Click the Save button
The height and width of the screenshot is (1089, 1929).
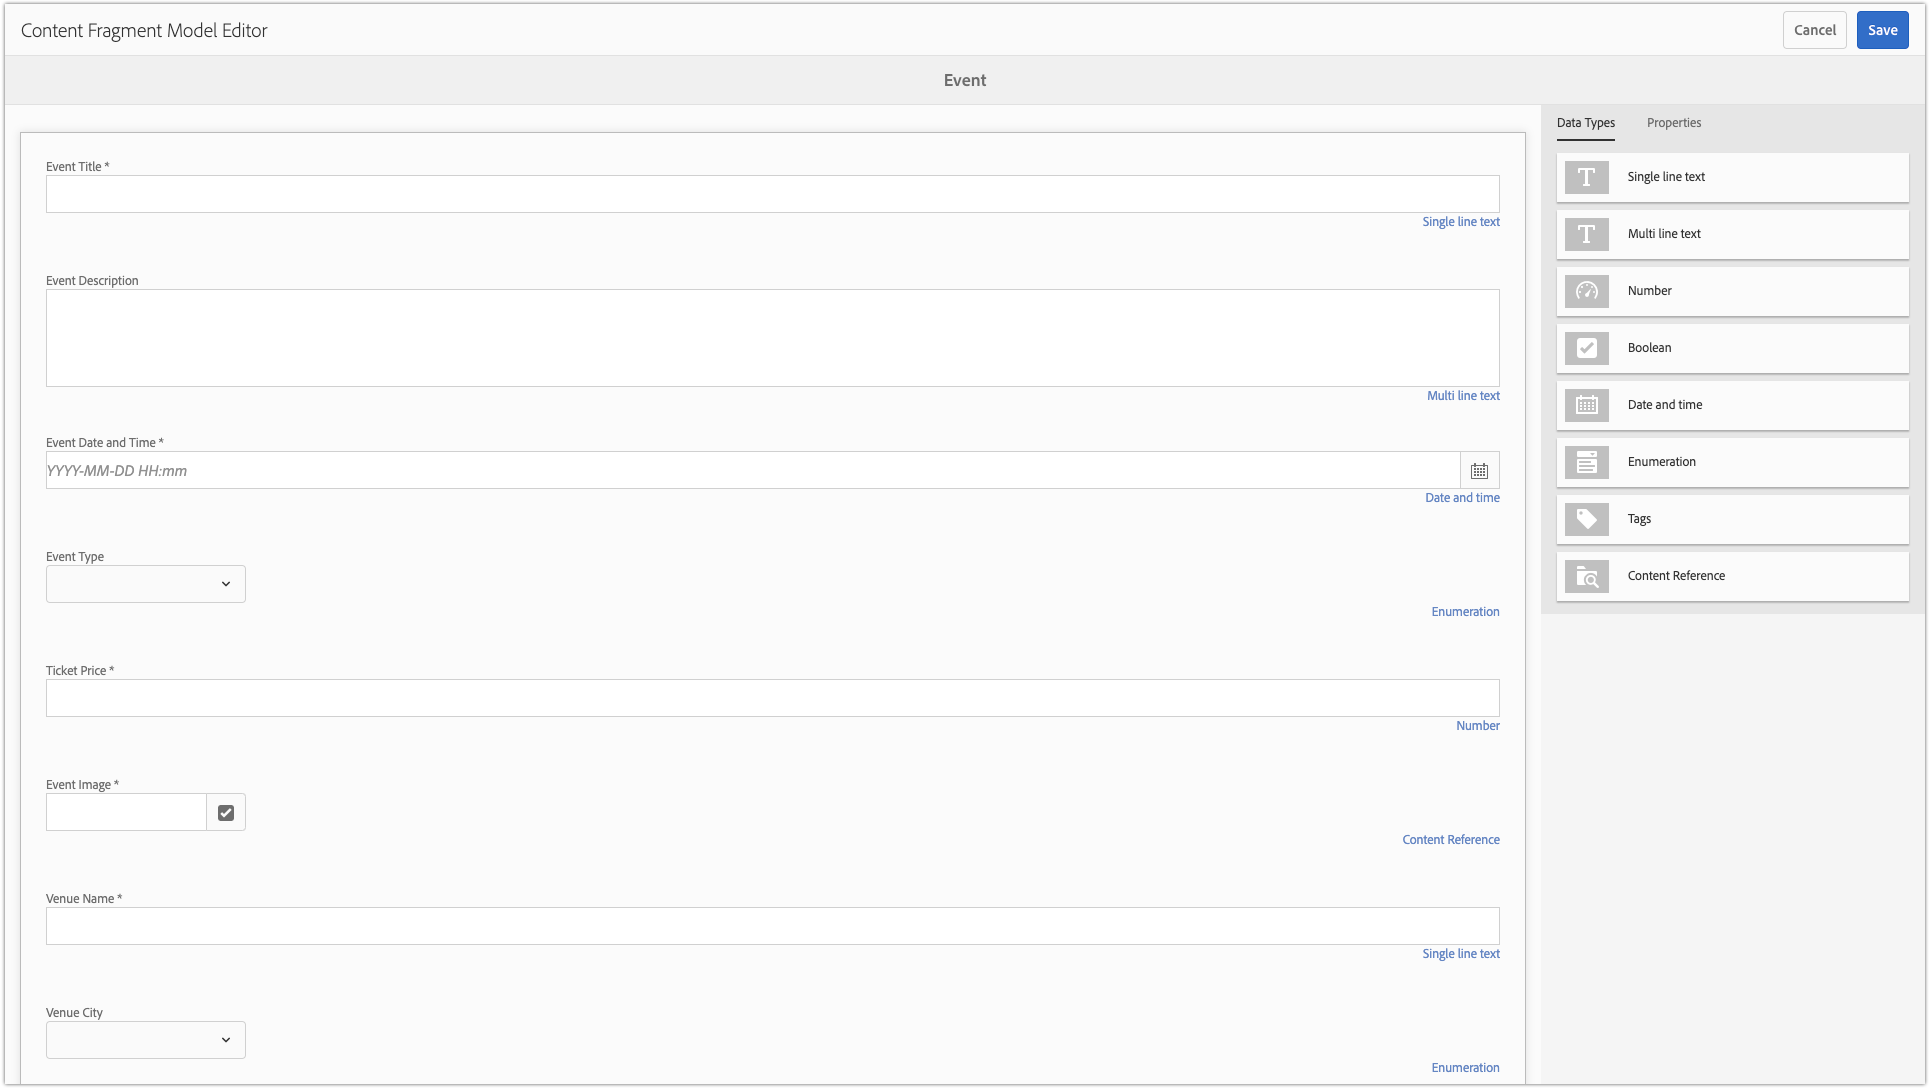pos(1882,30)
